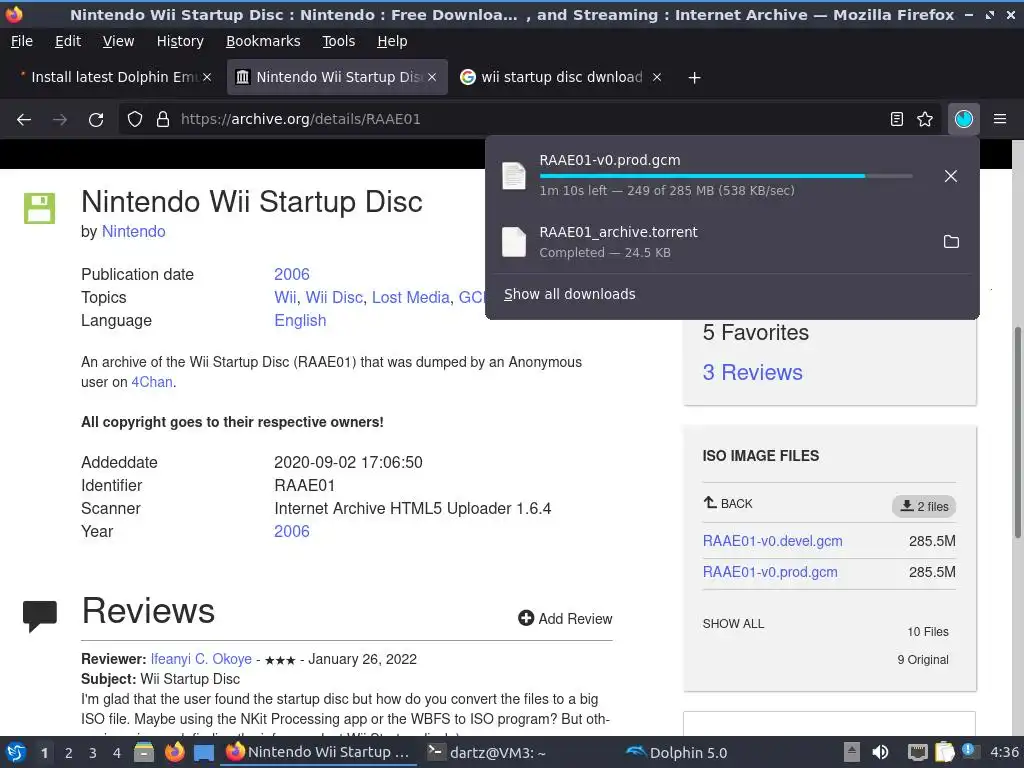Download all via 2 files button

coord(923,506)
